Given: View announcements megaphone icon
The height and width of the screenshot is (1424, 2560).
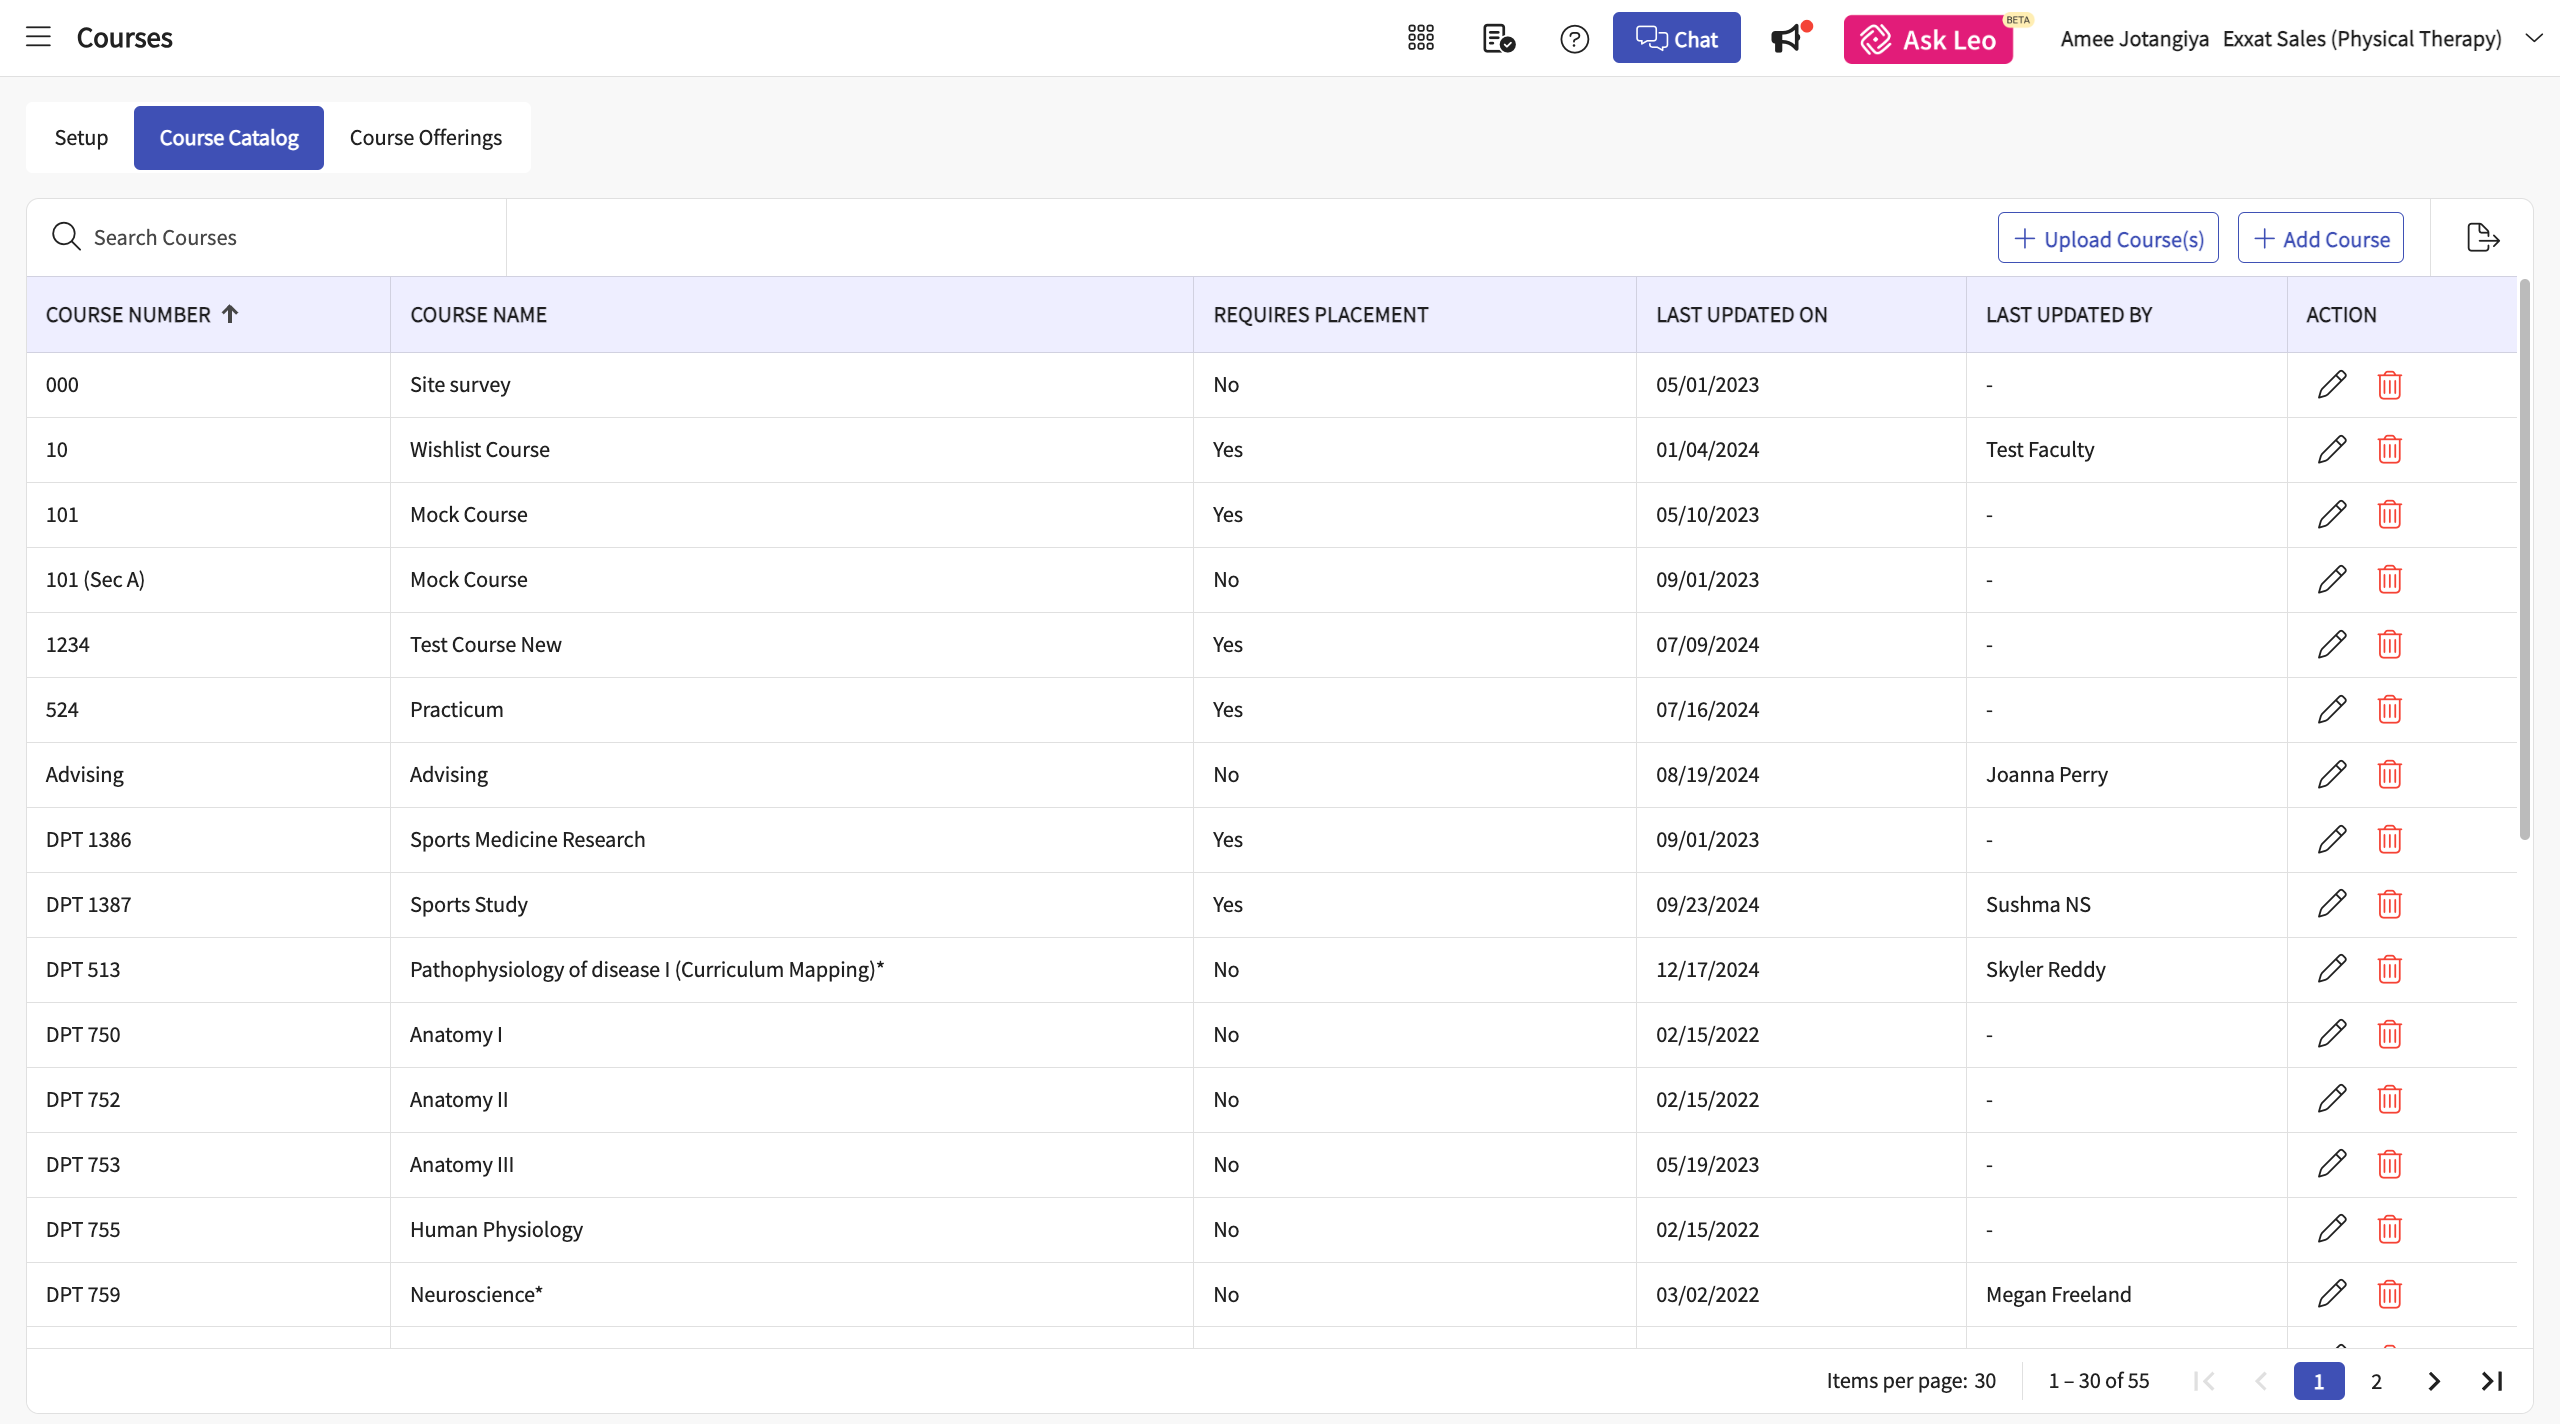Looking at the screenshot, I should [x=1786, y=39].
